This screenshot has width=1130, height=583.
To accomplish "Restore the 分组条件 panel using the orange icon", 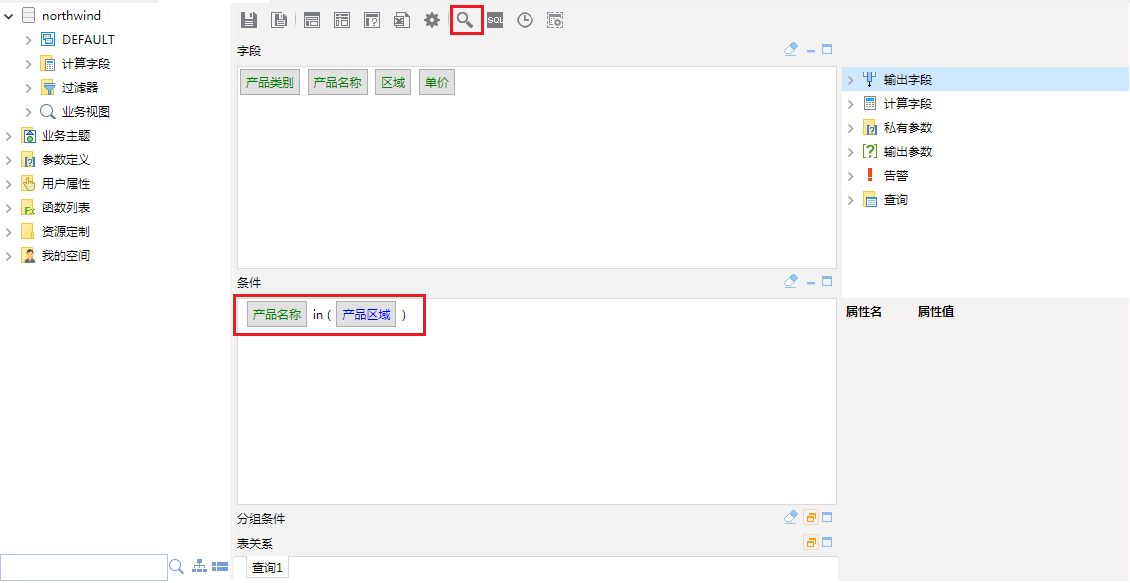I will 811,517.
